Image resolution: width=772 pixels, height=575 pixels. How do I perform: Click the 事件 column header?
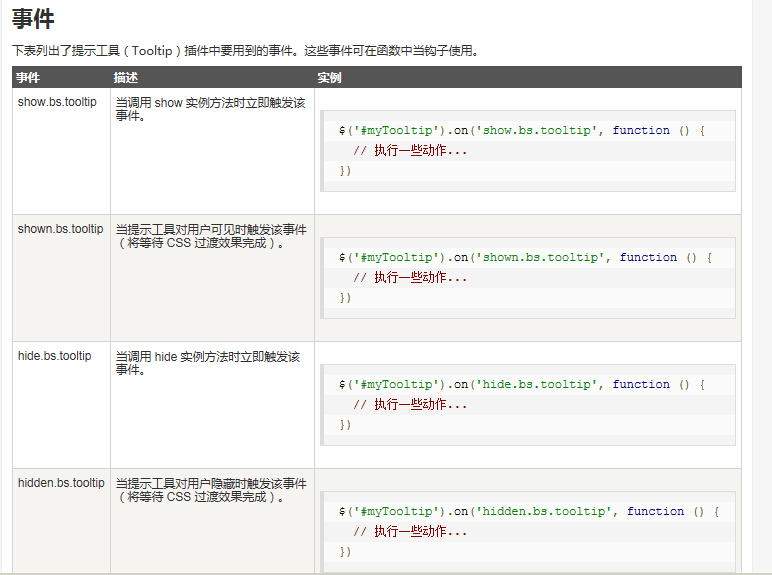[28, 78]
